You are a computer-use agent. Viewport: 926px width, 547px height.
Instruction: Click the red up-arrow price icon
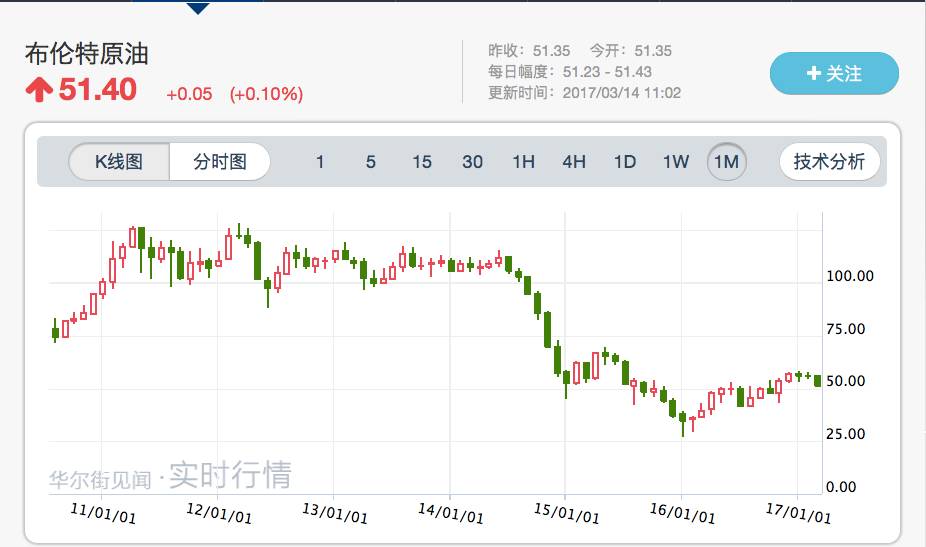39,90
